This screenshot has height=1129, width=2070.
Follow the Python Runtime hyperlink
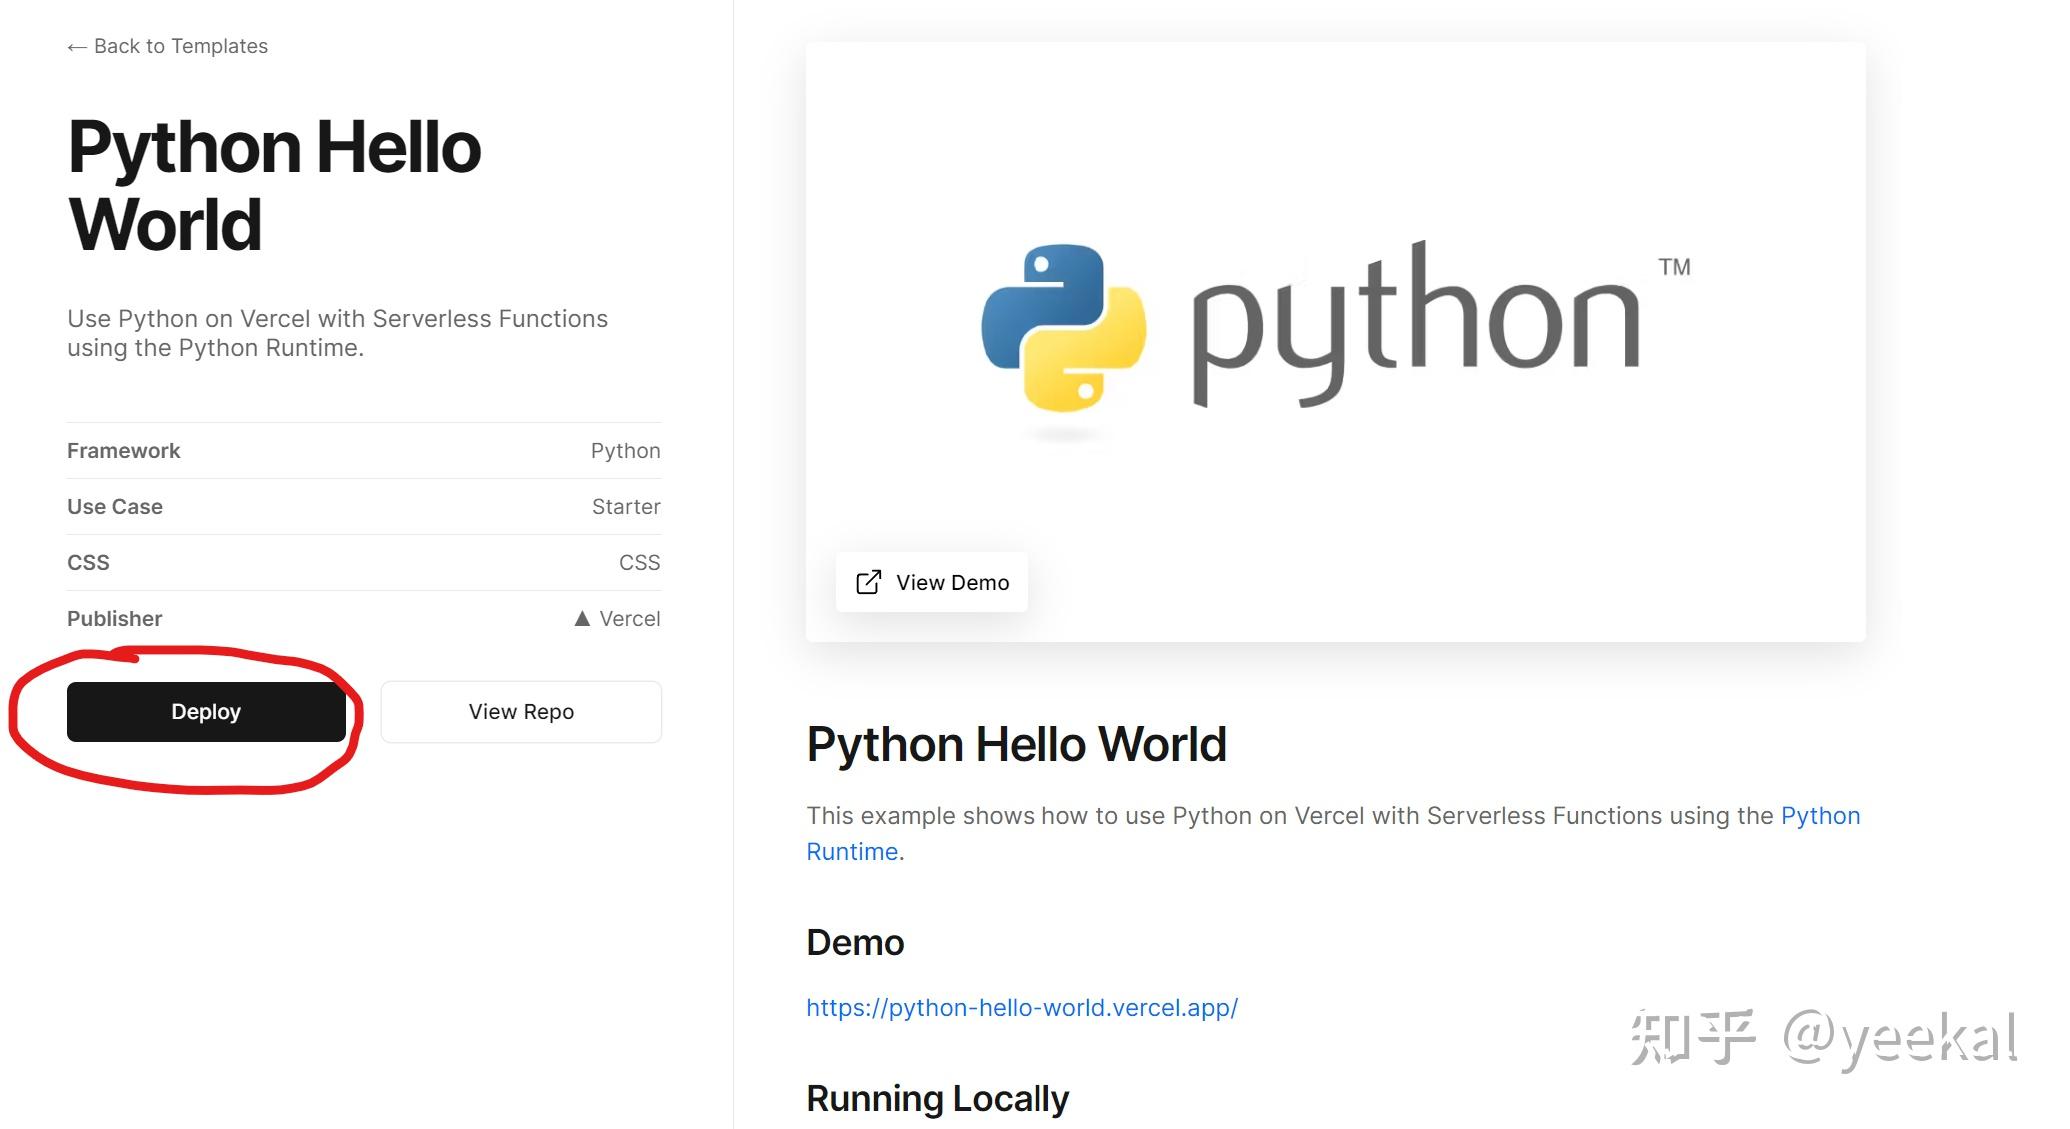(x=1820, y=816)
